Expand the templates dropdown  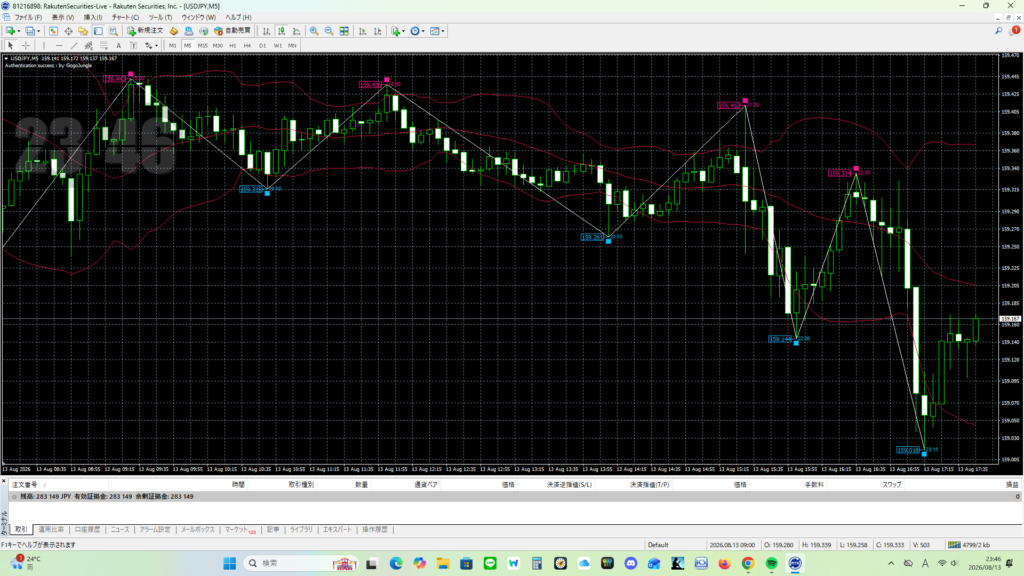[443, 31]
